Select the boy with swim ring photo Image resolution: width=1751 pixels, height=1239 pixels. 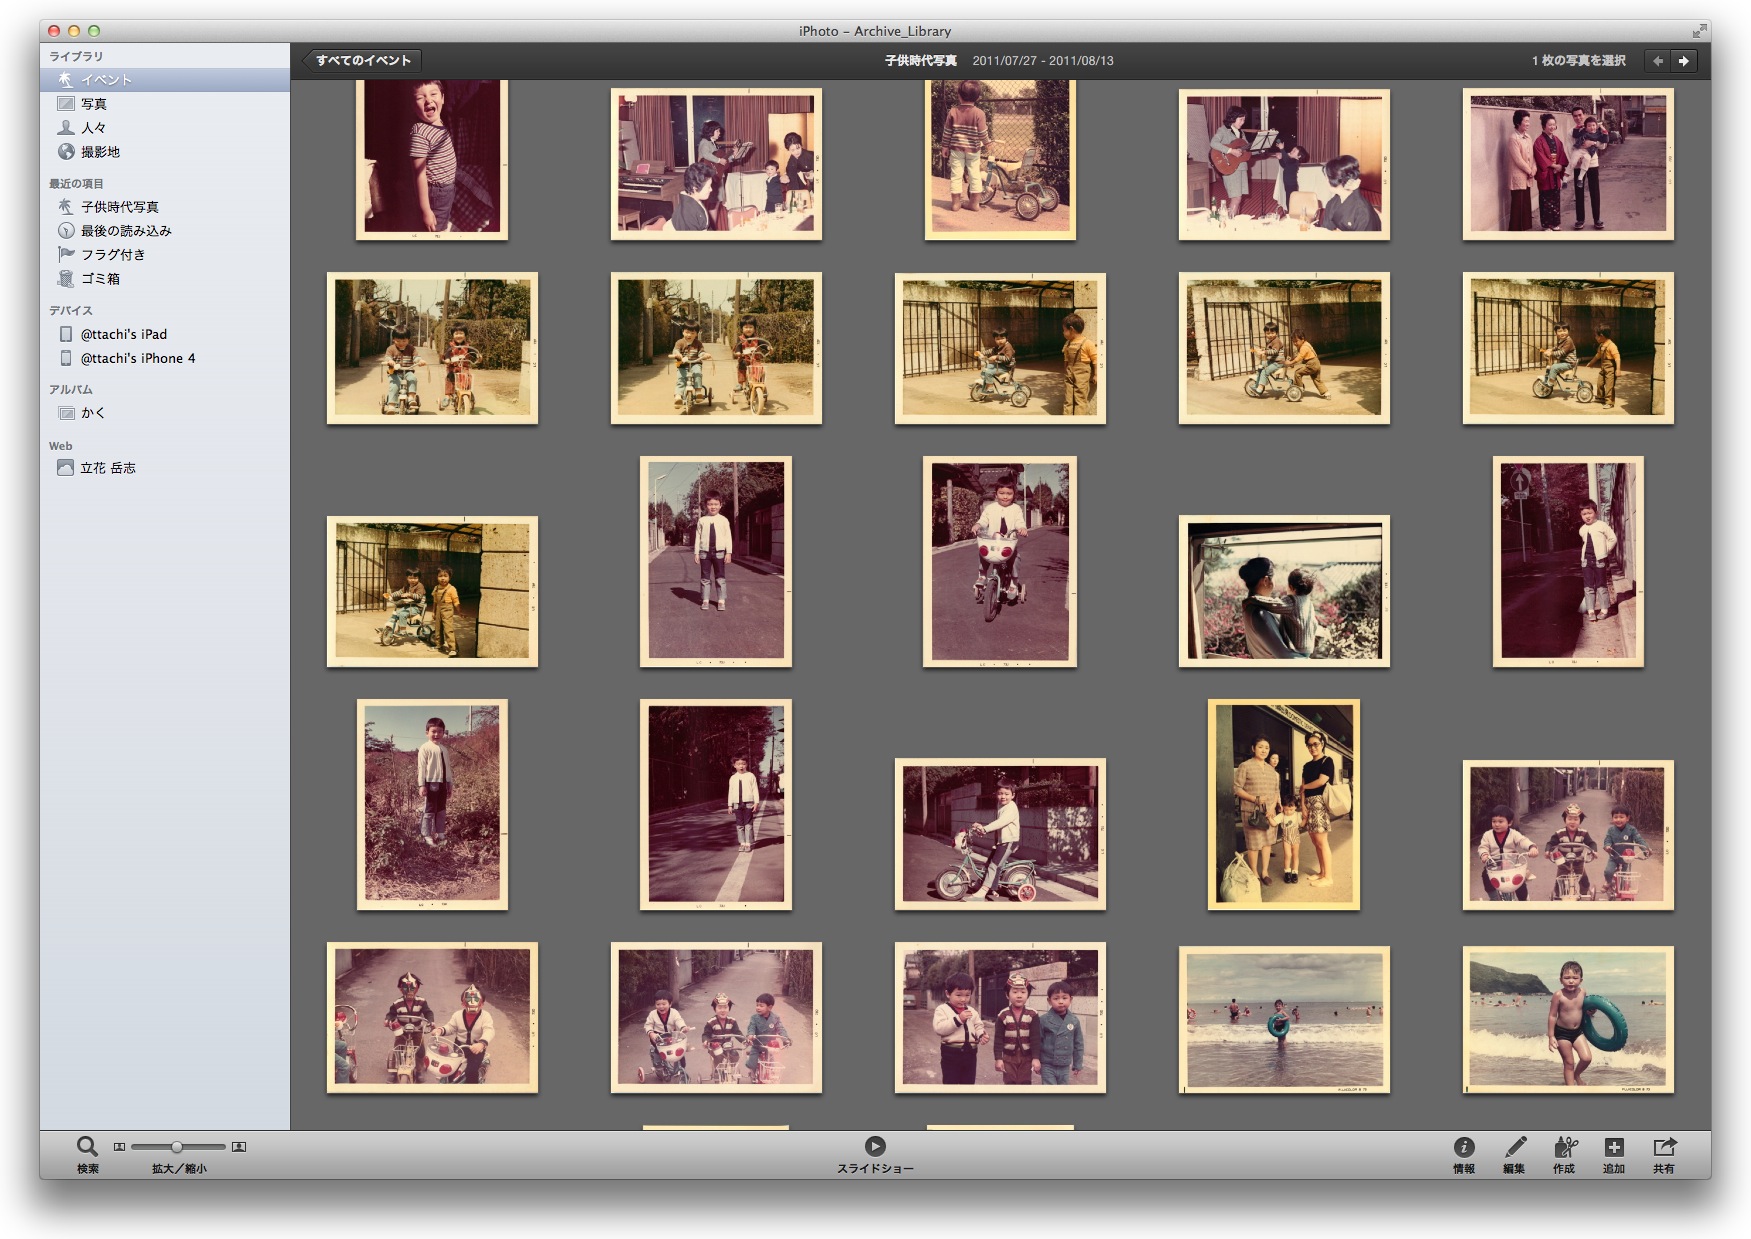tap(1567, 1019)
